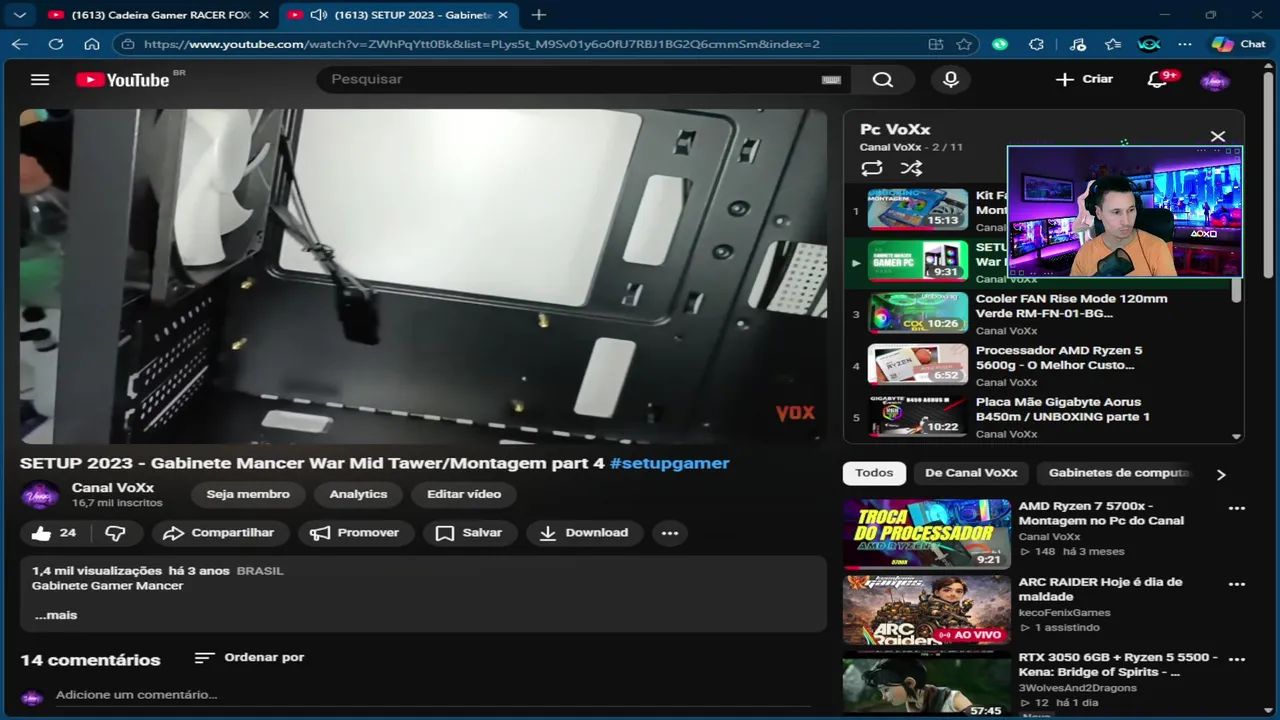
Task: Close the Pc VoXx playlist panel
Action: coord(1217,136)
